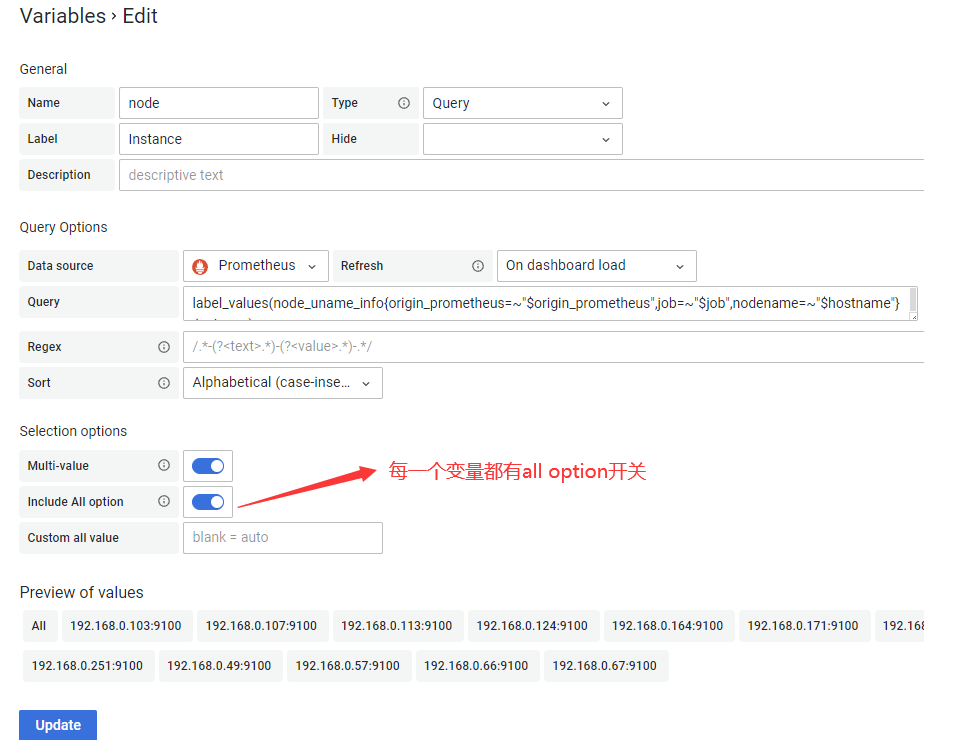Toggle the Include All option switch

point(208,502)
